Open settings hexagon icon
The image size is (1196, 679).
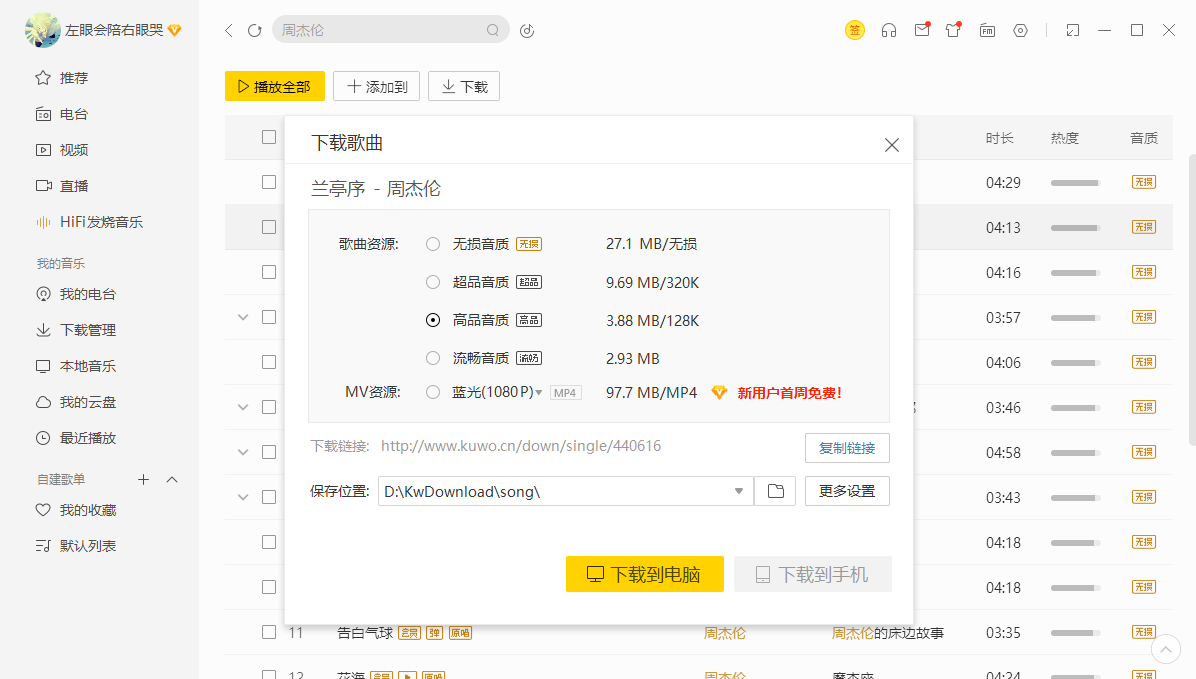tap(1021, 31)
